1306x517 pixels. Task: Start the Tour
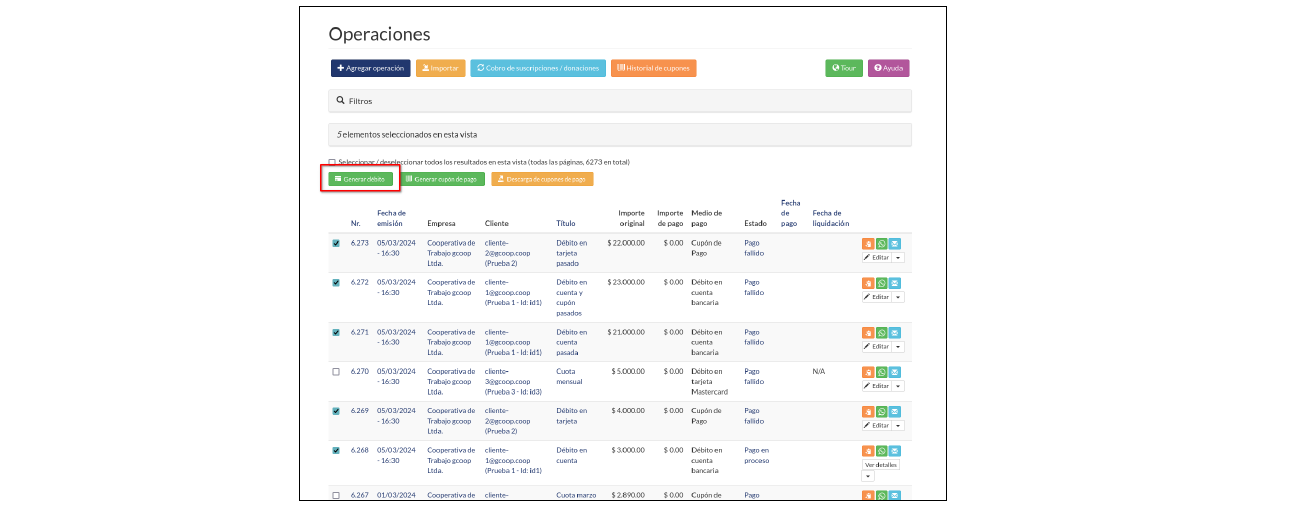point(844,68)
